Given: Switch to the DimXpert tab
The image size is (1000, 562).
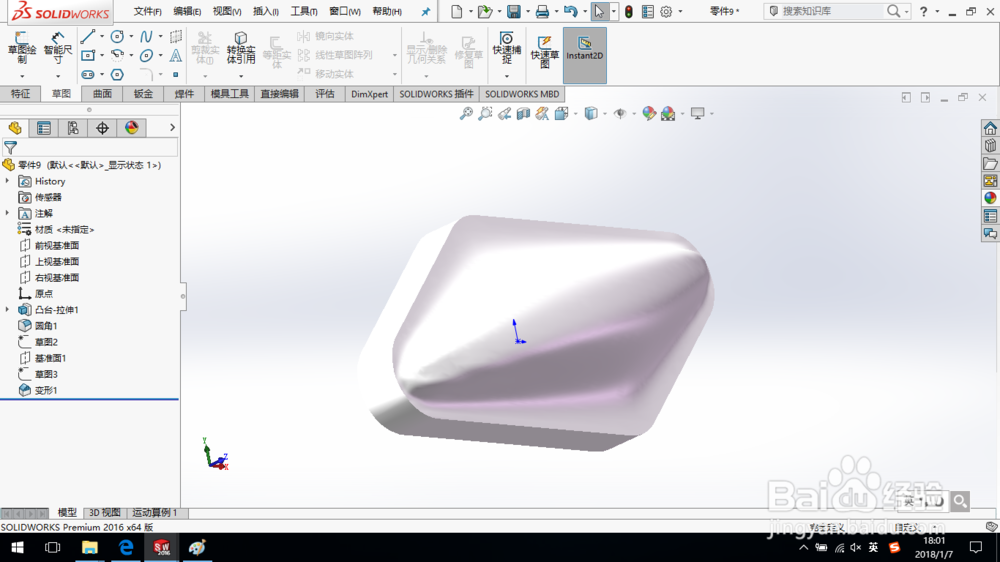Looking at the screenshot, I should click(369, 94).
